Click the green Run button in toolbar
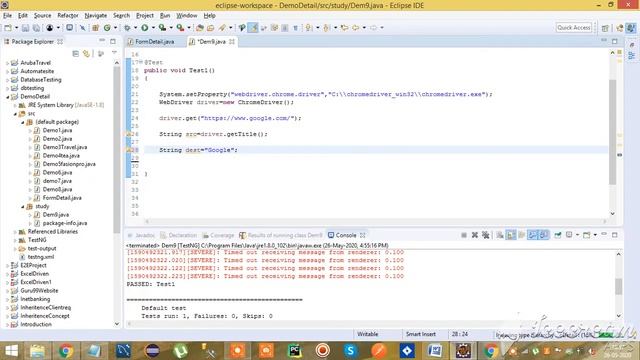The width and height of the screenshot is (640, 360). (144, 28)
